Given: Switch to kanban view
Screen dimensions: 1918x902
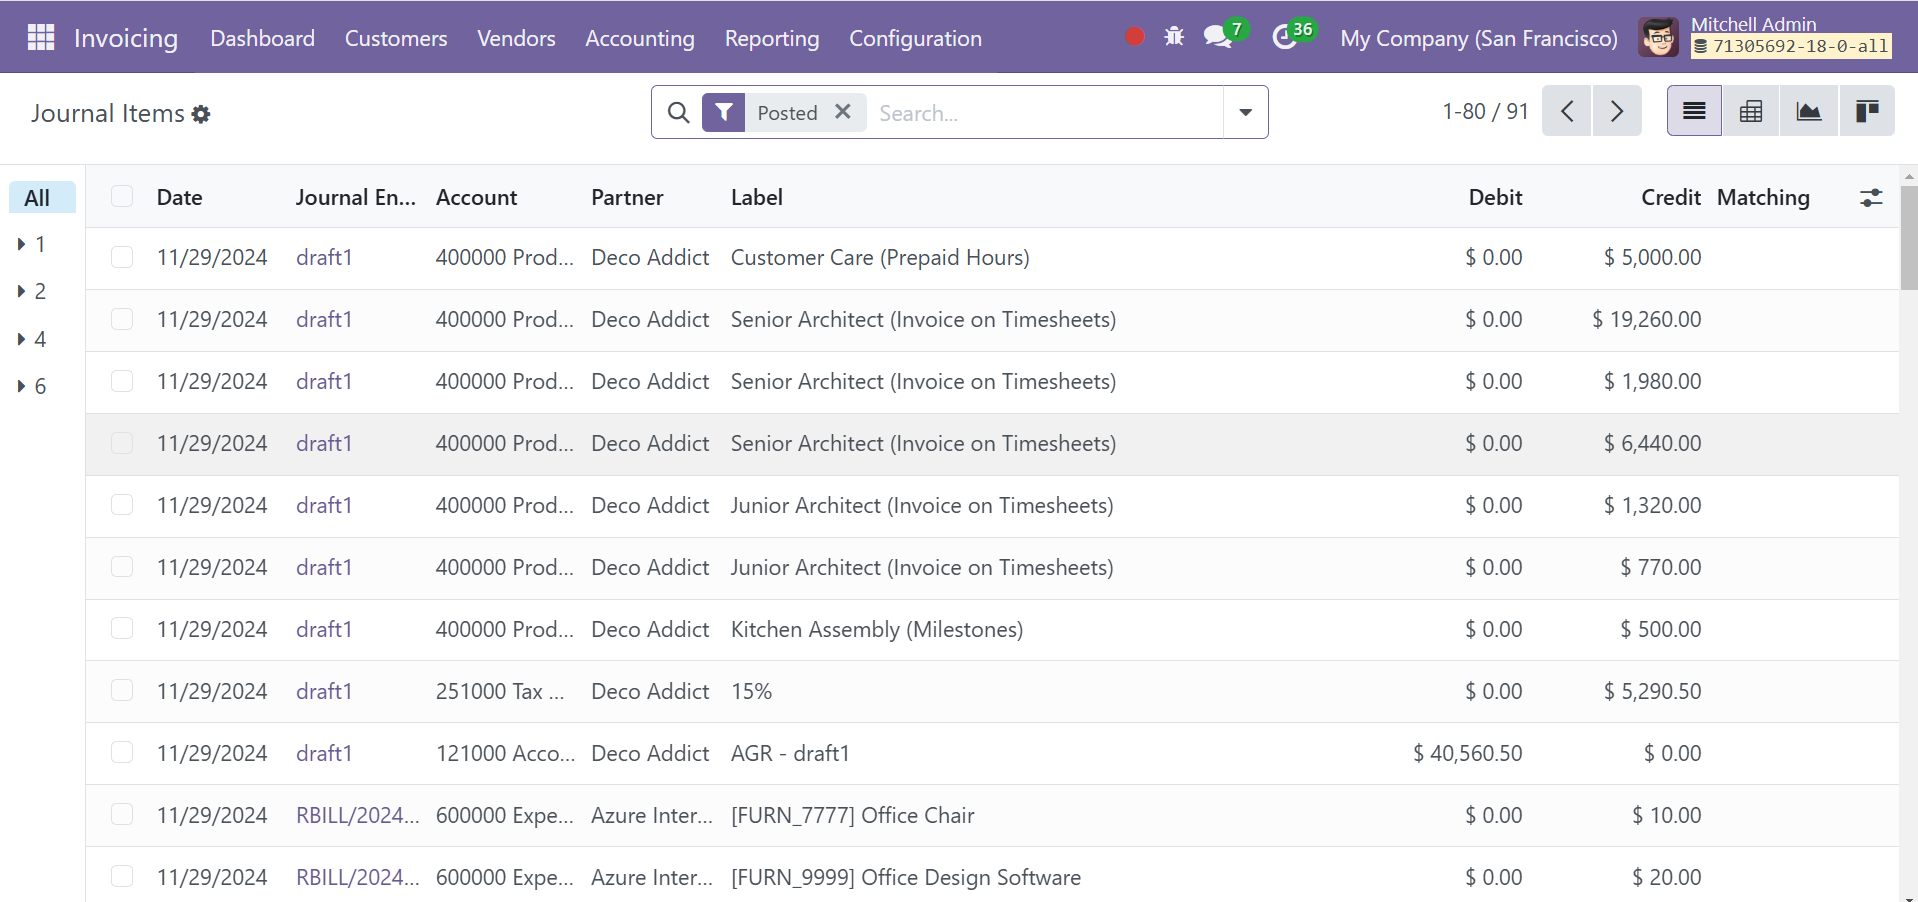Looking at the screenshot, I should (1866, 111).
